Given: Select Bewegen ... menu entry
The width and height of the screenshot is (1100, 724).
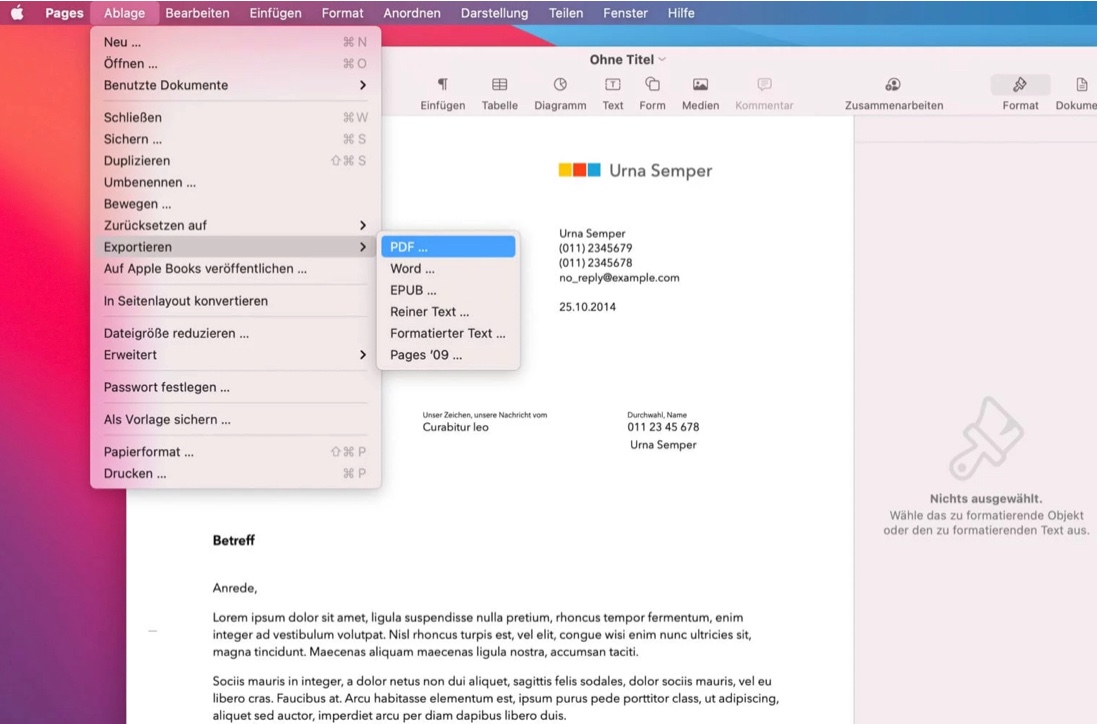Looking at the screenshot, I should pos(235,204).
